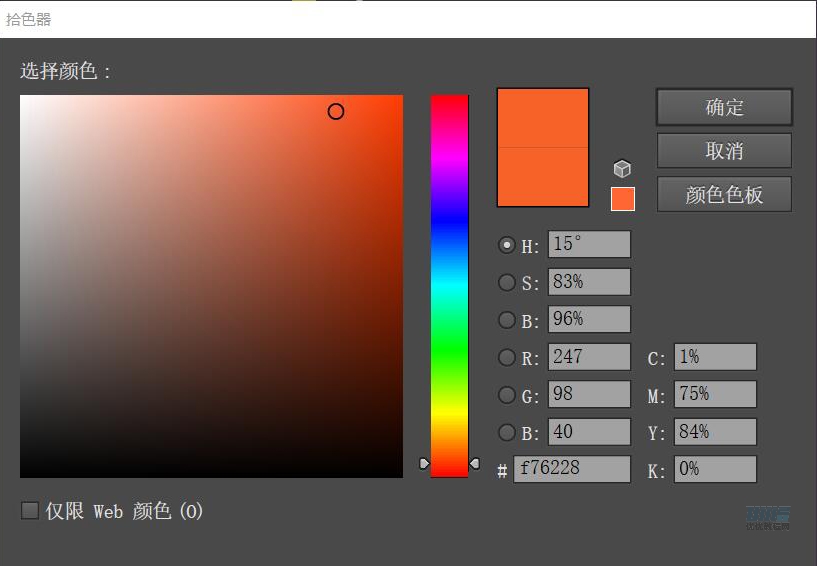Select the R red radio button
The height and width of the screenshot is (566, 817).
tap(507, 357)
